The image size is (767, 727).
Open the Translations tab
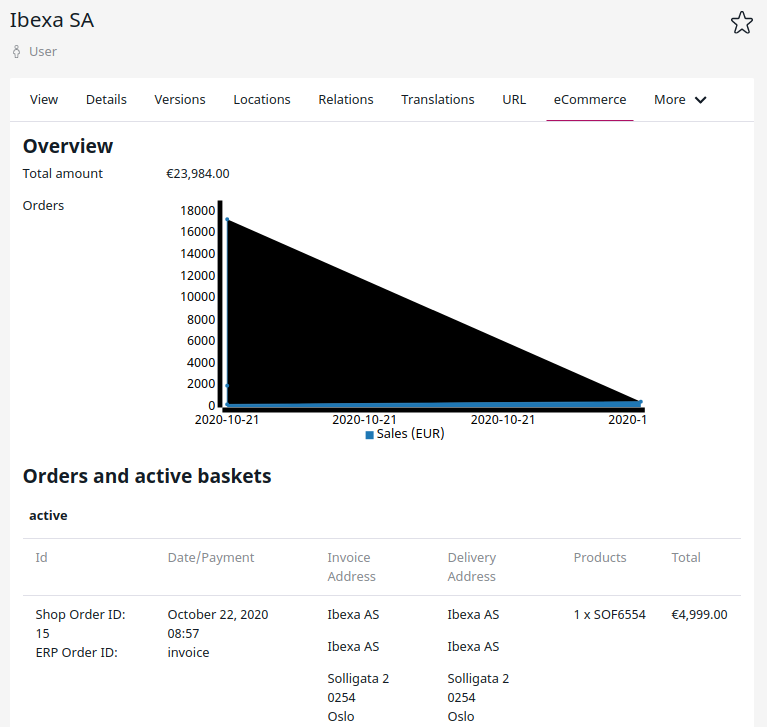point(438,99)
